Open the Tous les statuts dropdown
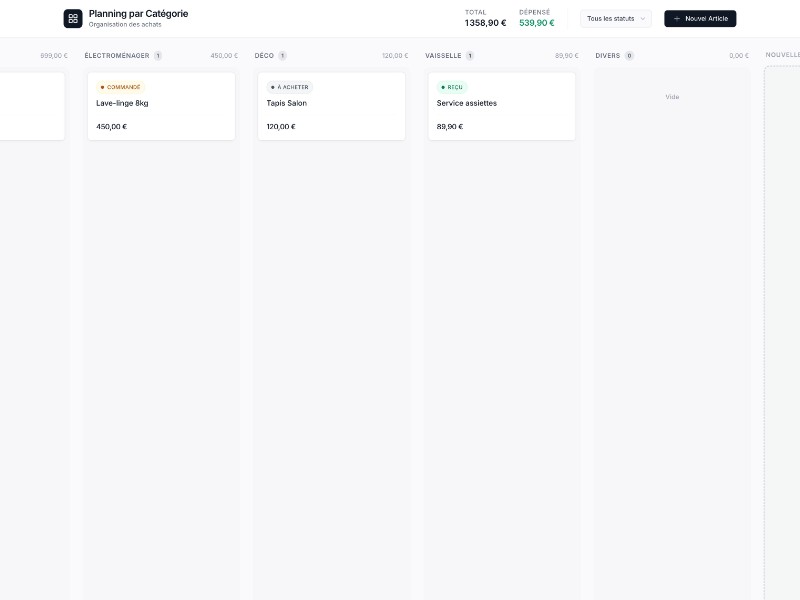Viewport: 800px width, 600px height. click(x=615, y=18)
